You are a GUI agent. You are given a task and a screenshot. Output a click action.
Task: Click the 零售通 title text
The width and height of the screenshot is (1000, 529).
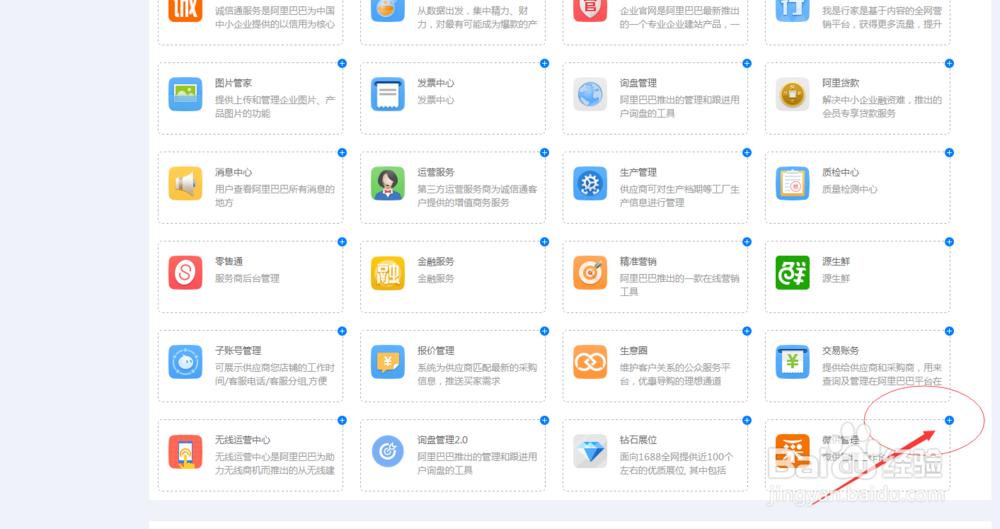pyautogui.click(x=229, y=262)
